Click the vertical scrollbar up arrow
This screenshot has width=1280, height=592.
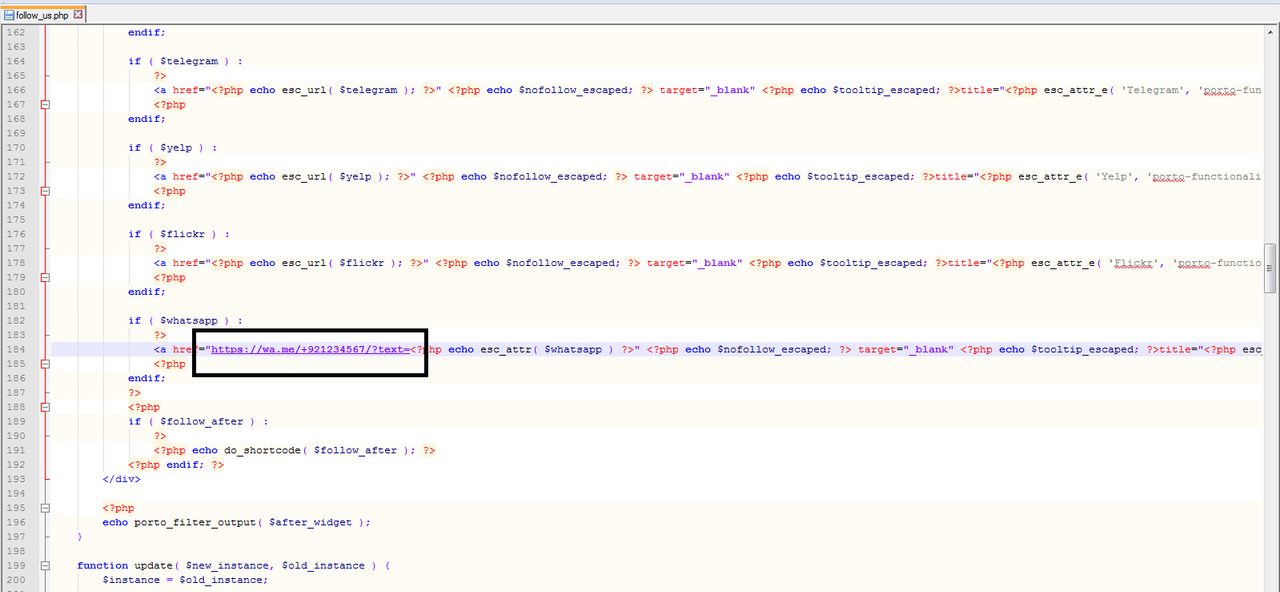(x=1271, y=31)
